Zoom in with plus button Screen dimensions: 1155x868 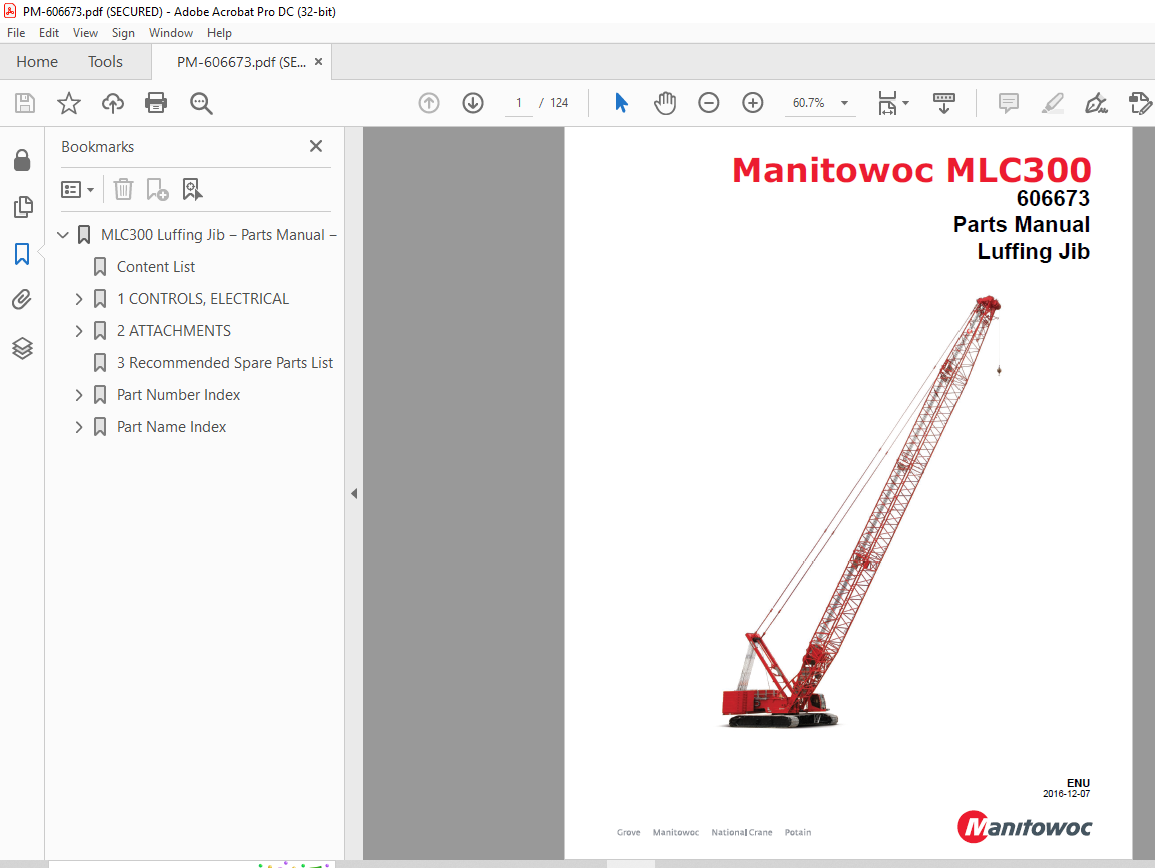[x=753, y=103]
